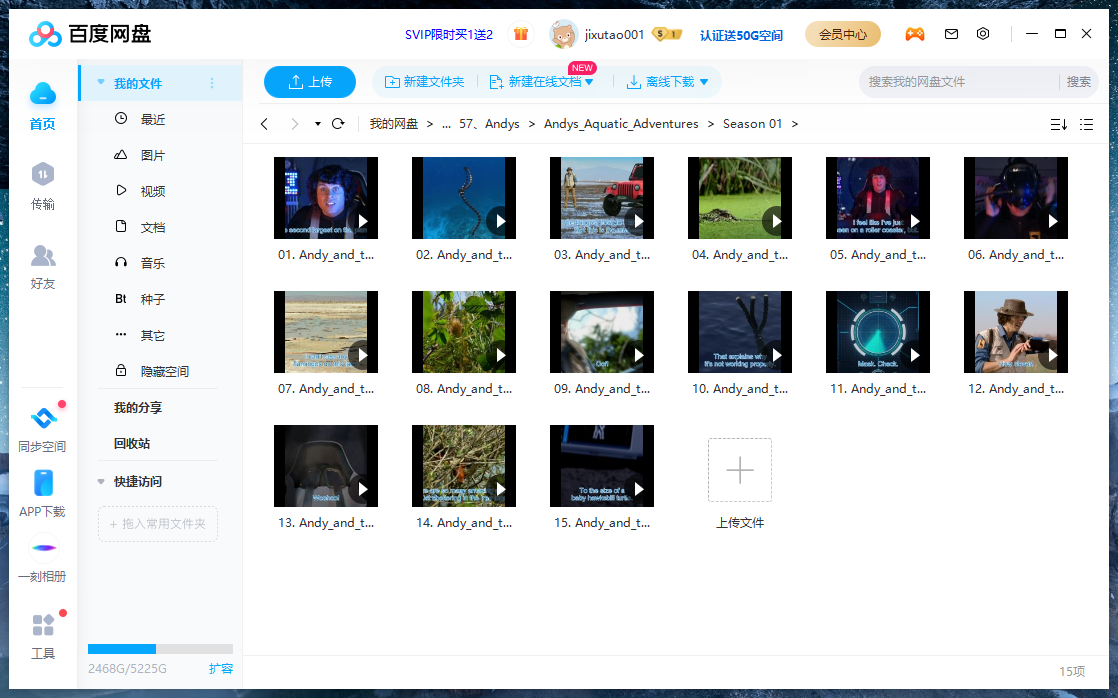
Task: Refresh the current folder view
Action: (338, 123)
